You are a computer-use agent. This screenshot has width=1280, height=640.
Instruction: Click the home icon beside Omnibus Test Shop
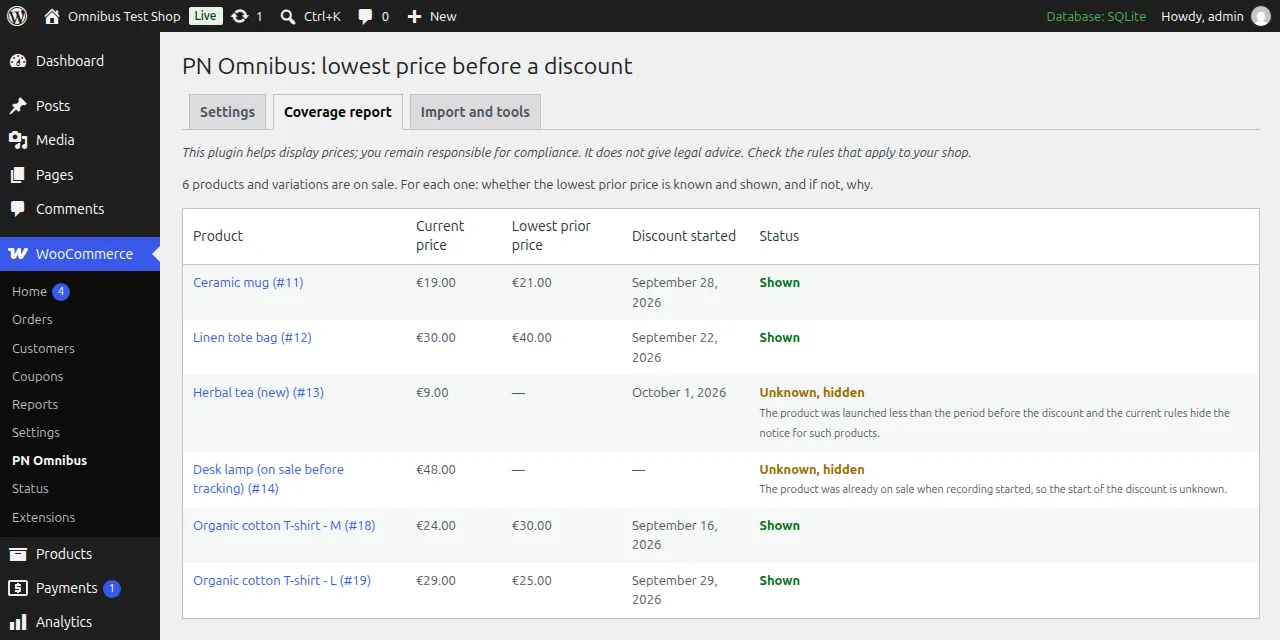52,16
